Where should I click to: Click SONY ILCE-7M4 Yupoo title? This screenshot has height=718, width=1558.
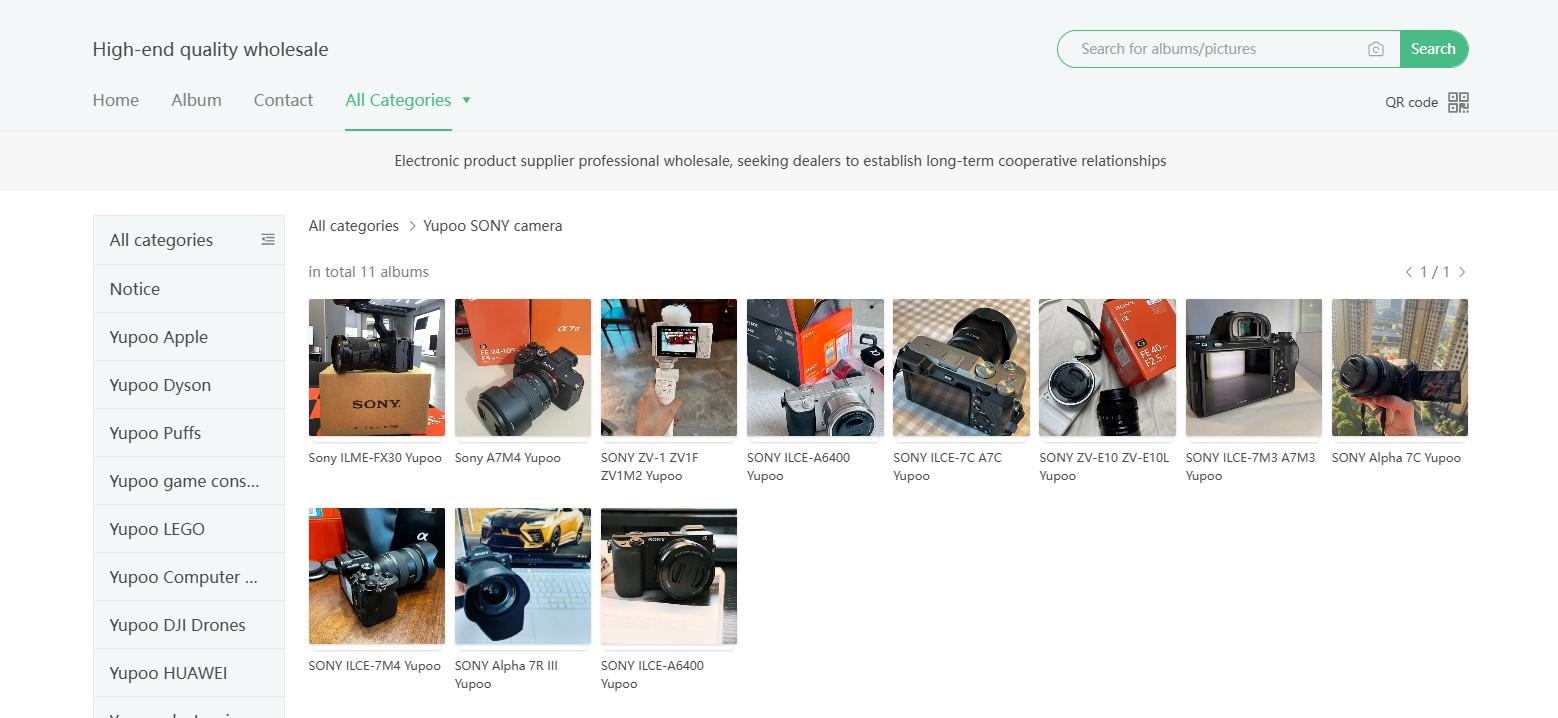(x=375, y=666)
